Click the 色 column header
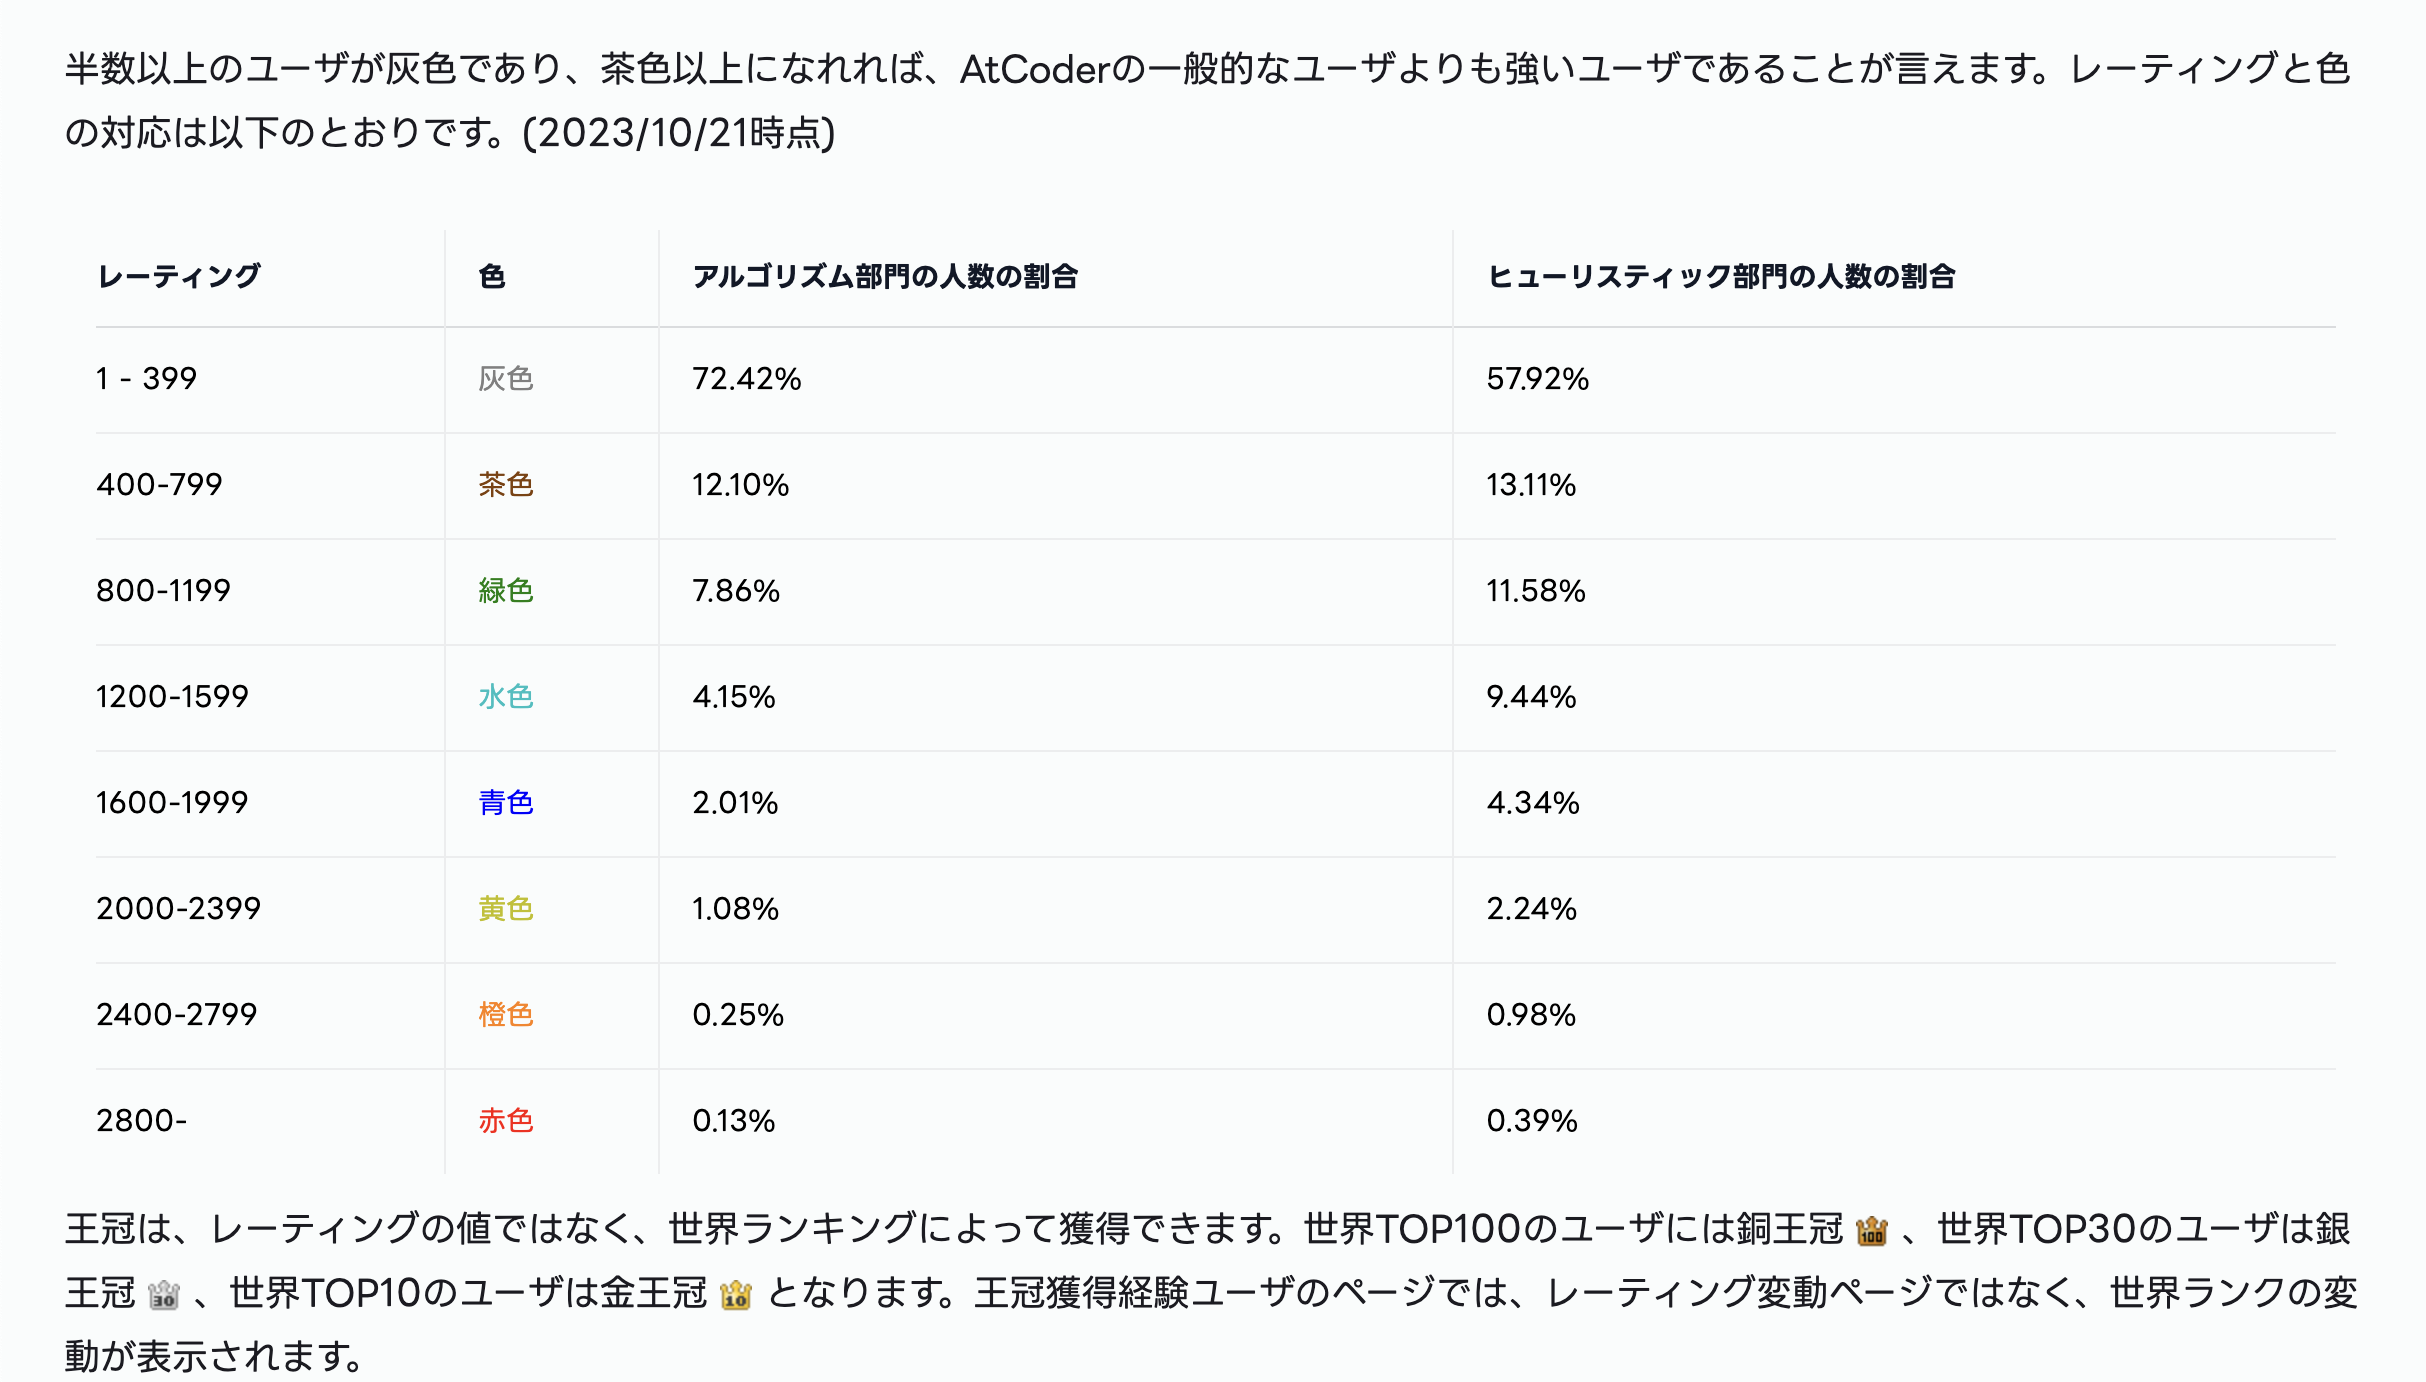Viewport: 2426px width, 1382px height. point(492,276)
